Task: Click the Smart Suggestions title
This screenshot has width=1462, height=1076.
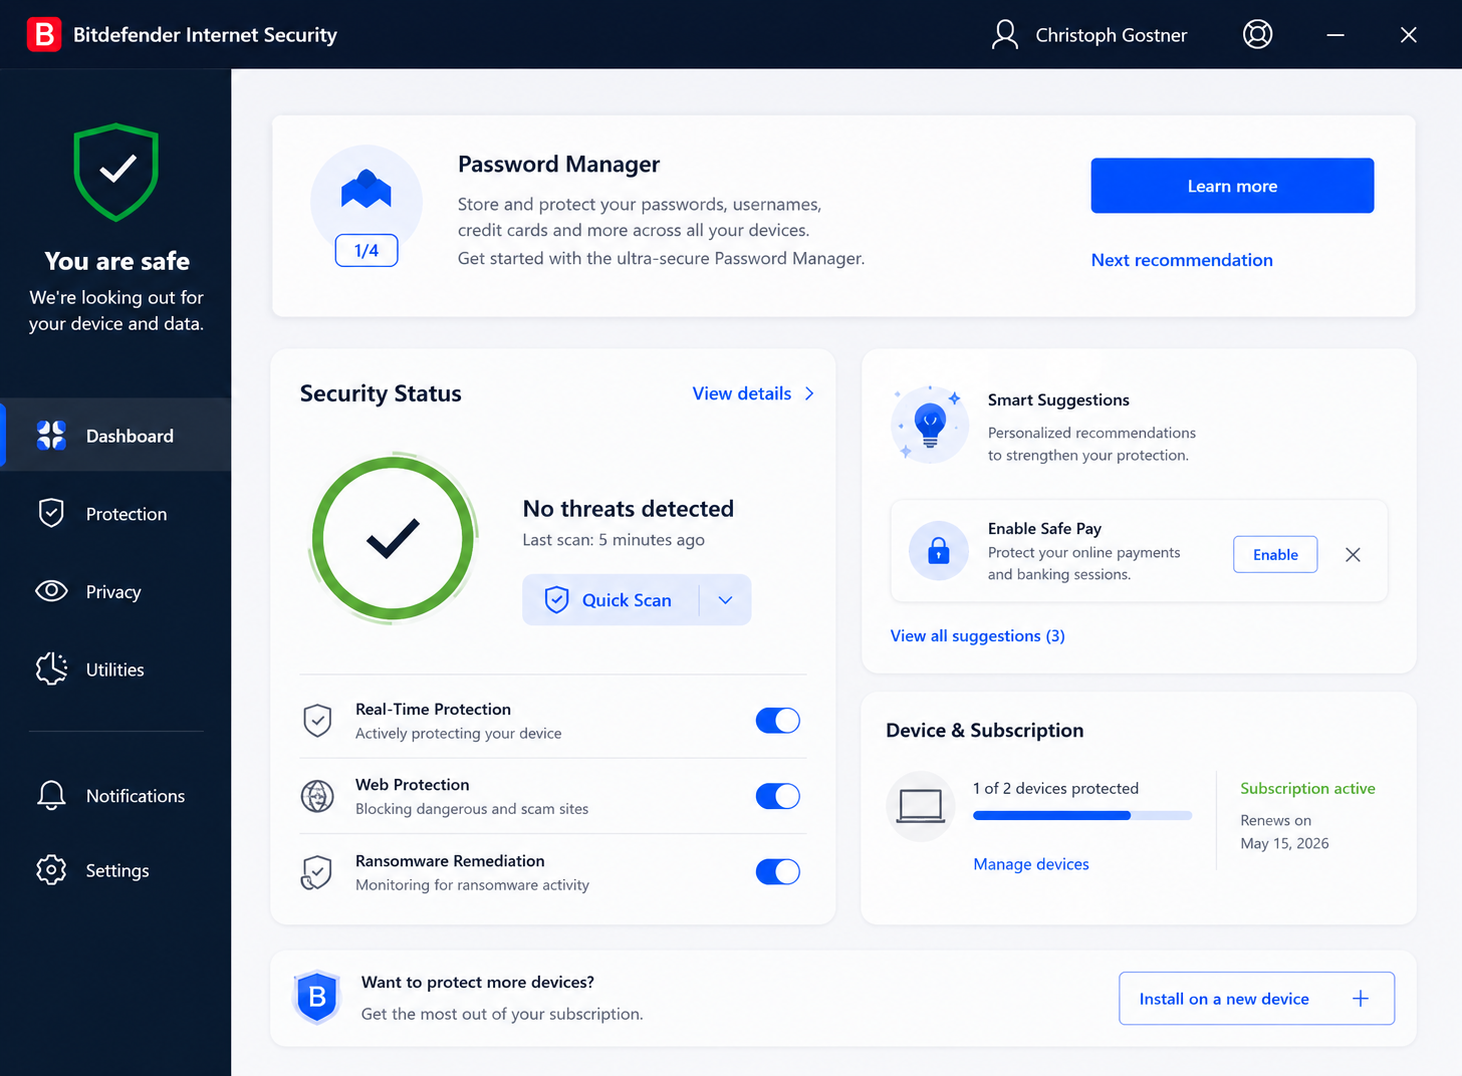Action: (x=1058, y=400)
